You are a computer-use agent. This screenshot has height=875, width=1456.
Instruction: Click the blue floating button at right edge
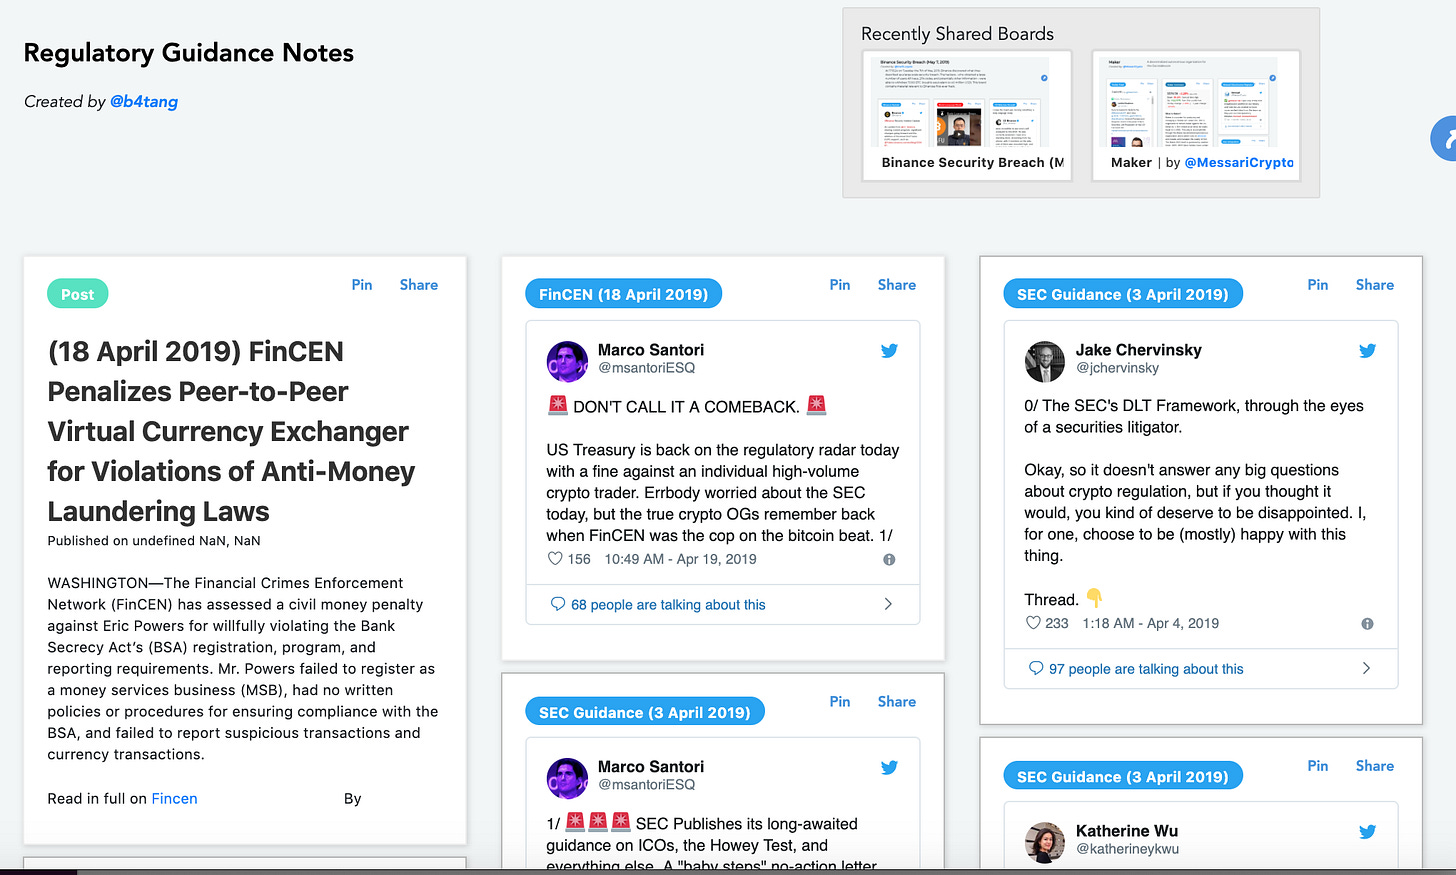point(1446,139)
